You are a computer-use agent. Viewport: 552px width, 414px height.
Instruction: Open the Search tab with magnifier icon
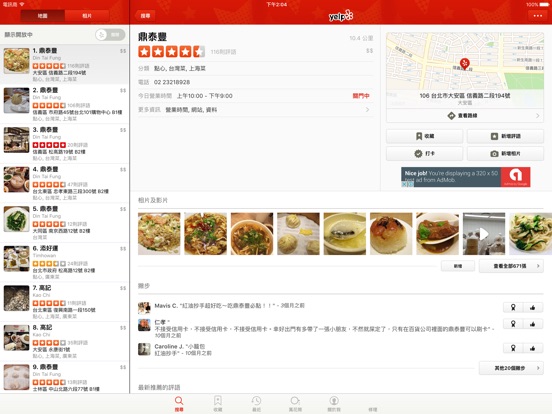coord(179,403)
